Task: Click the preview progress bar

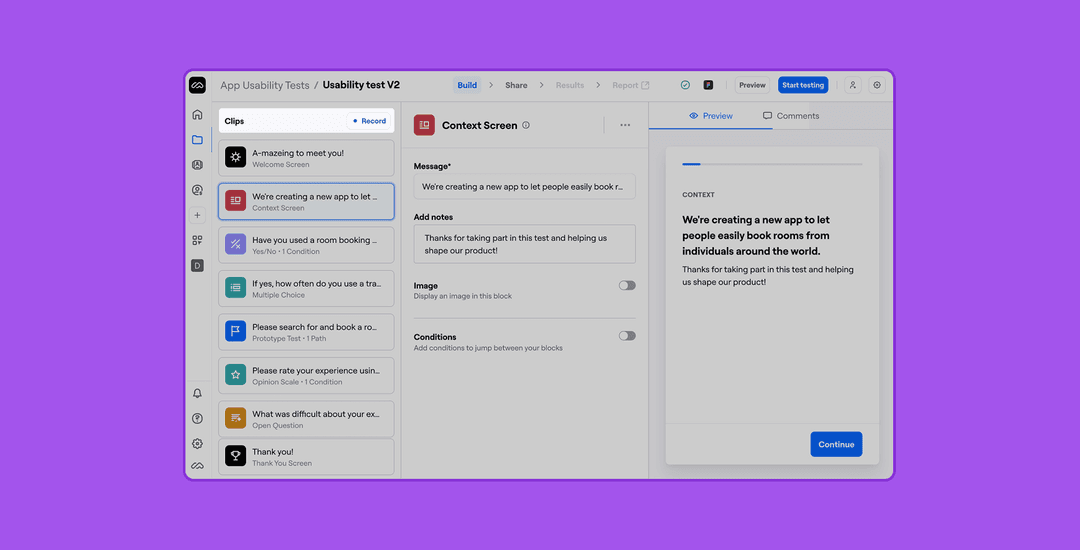Action: (x=772, y=165)
